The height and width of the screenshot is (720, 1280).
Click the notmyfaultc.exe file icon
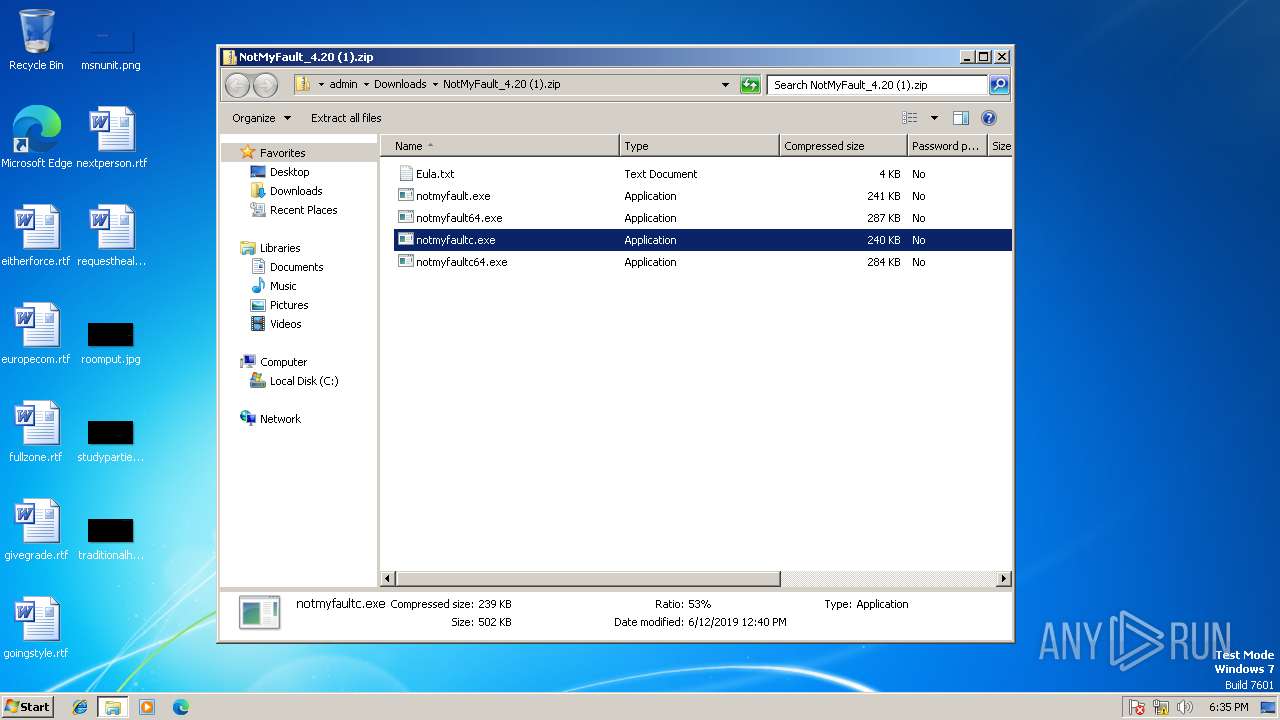pos(406,240)
